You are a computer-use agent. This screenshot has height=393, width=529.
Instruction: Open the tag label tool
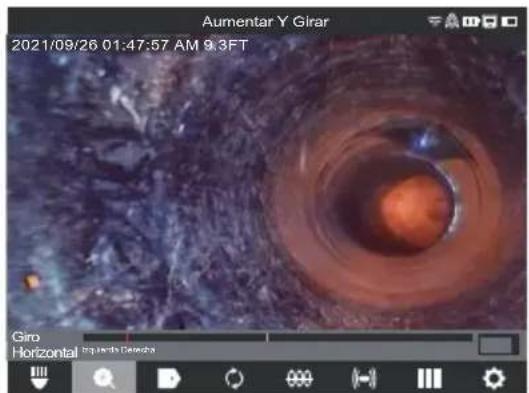(x=169, y=378)
